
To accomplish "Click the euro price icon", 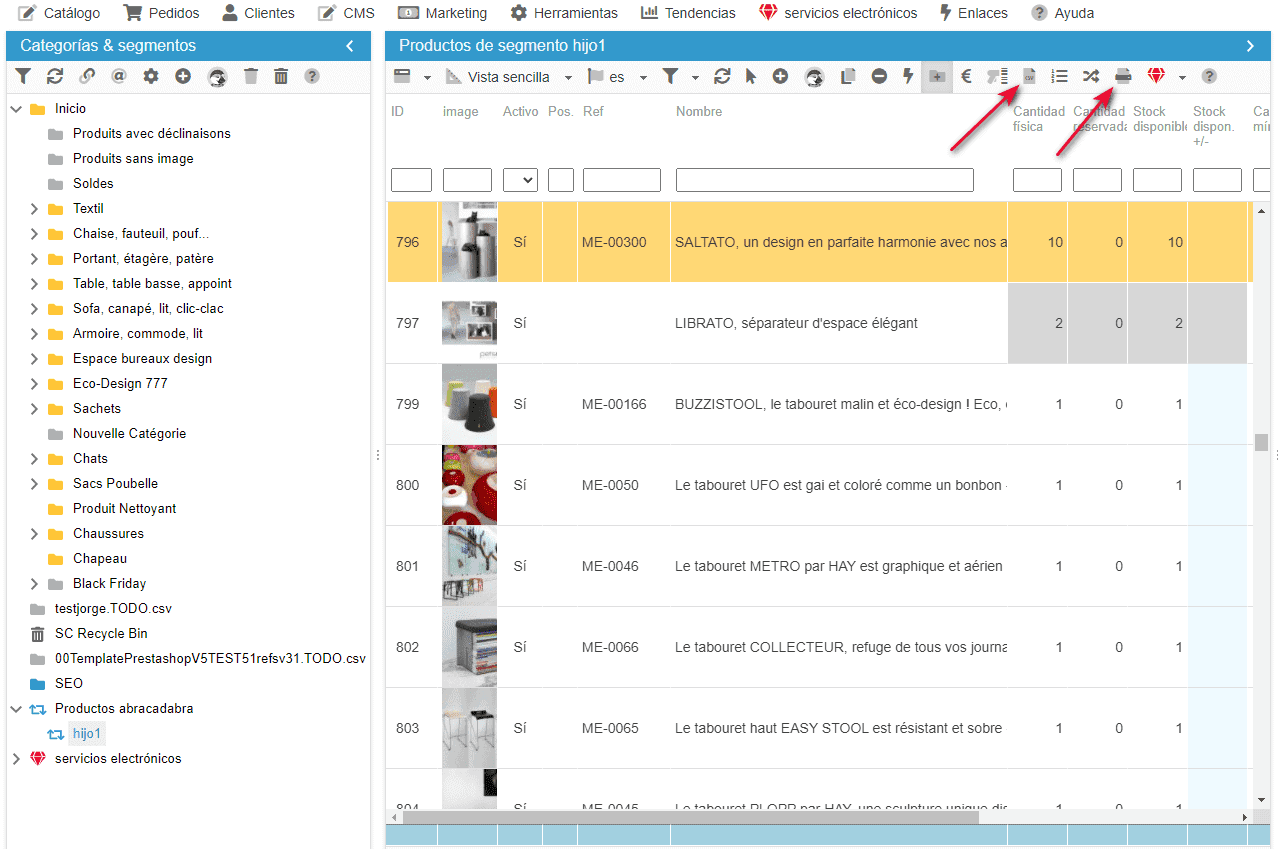I will point(966,77).
